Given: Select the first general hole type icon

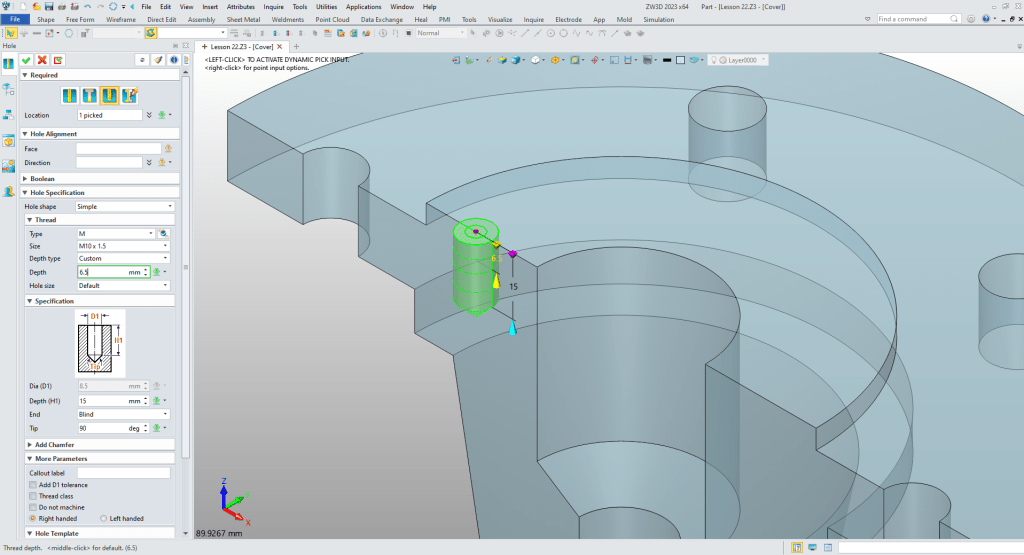Looking at the screenshot, I should tap(69, 96).
